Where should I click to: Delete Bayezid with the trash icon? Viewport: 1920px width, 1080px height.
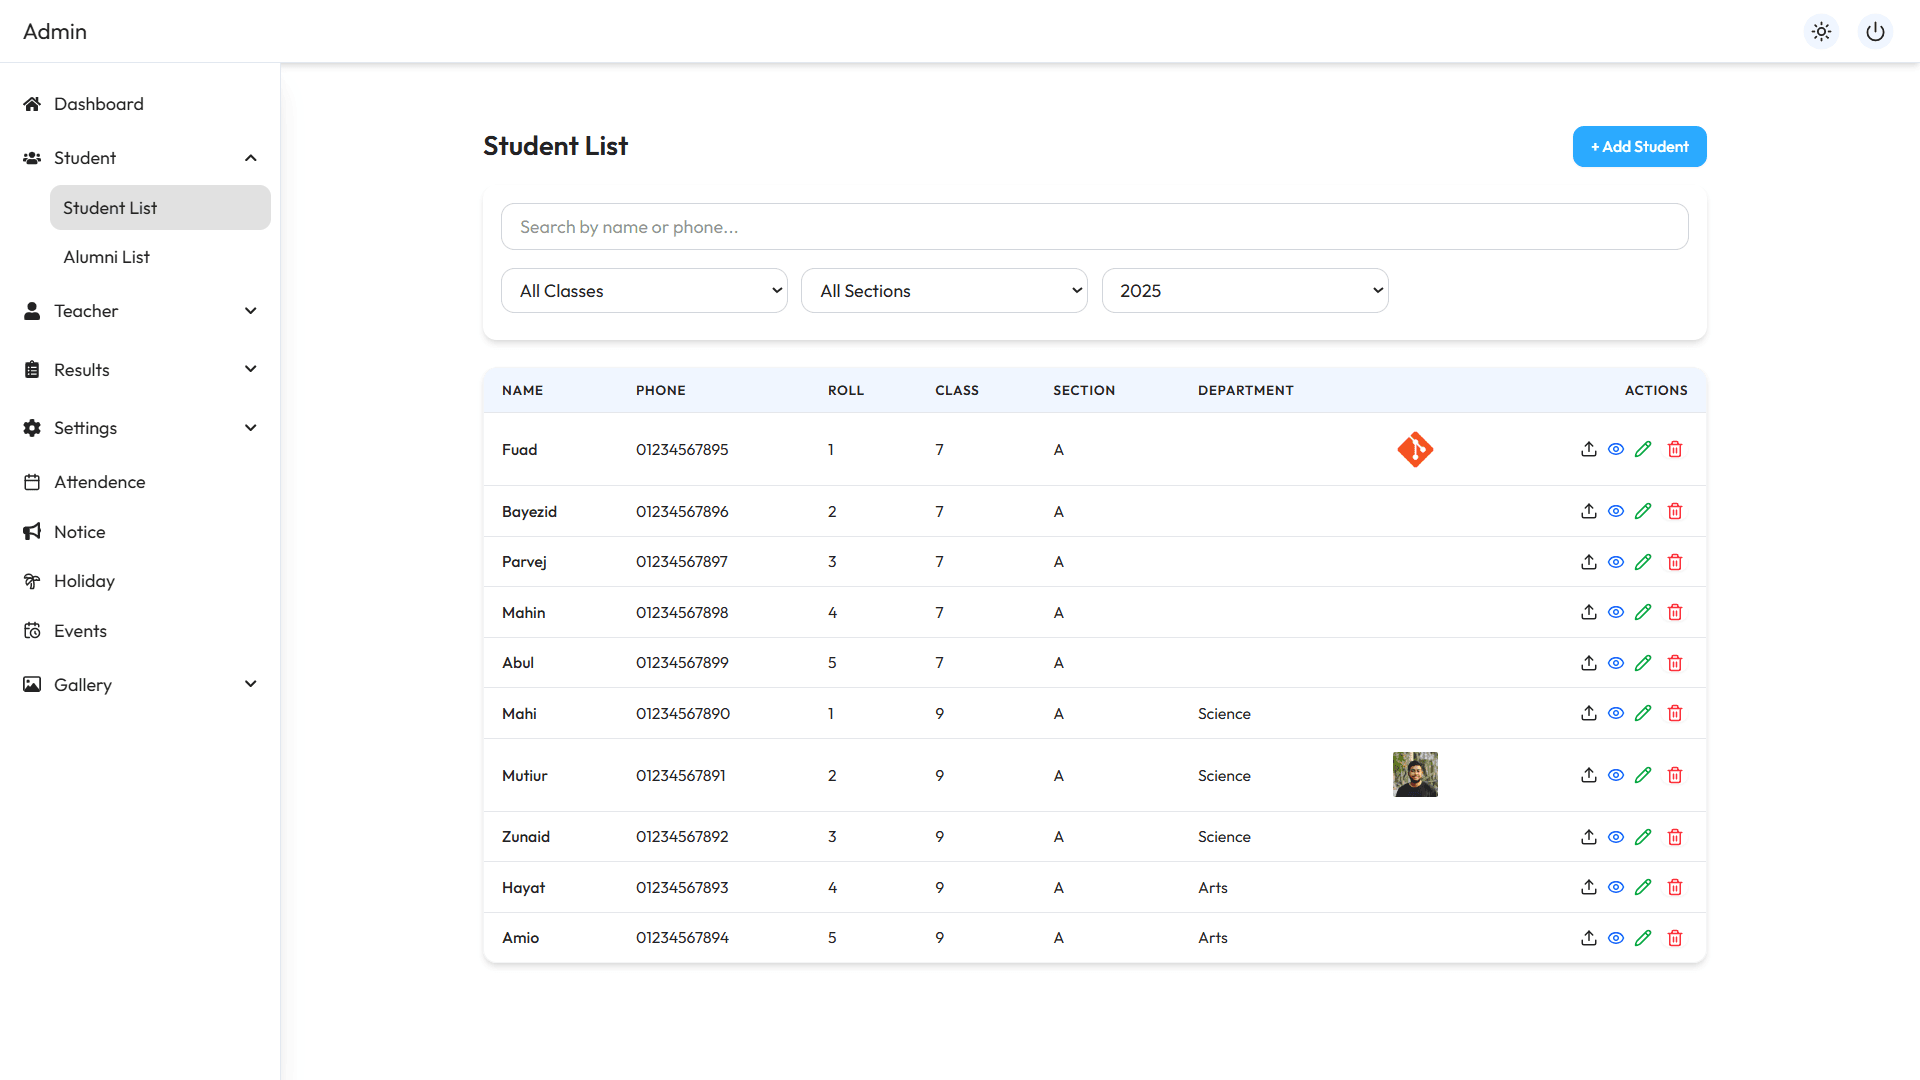pos(1675,511)
